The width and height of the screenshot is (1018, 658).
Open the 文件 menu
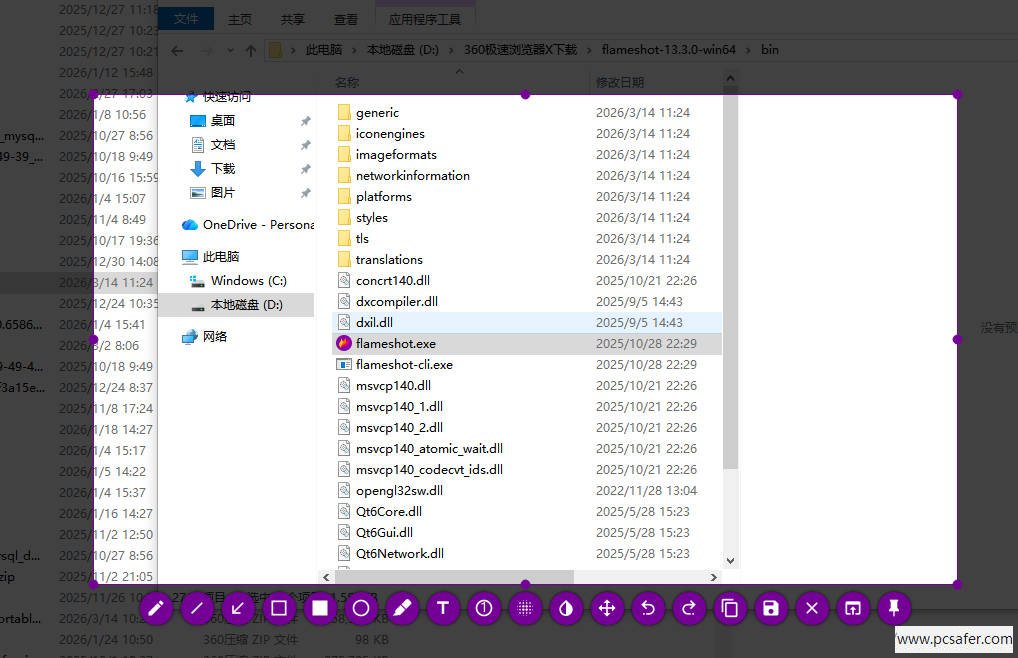(x=186, y=19)
